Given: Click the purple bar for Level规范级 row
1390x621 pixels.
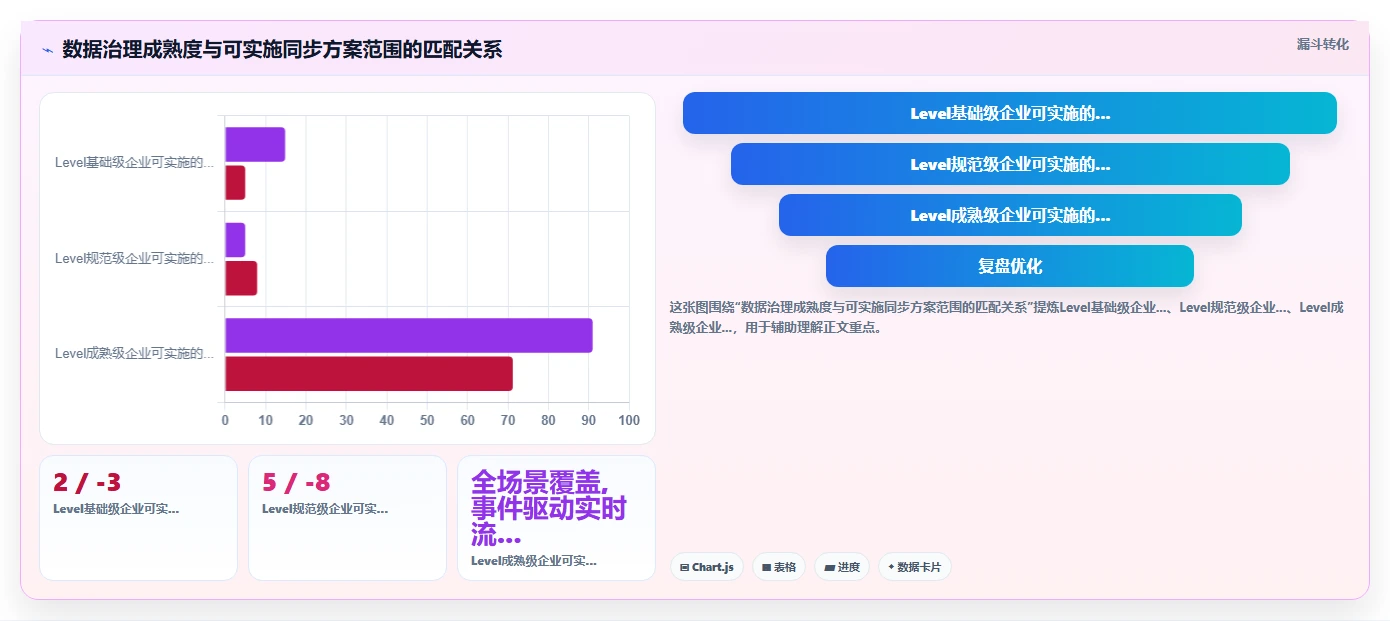Looking at the screenshot, I should [235, 240].
